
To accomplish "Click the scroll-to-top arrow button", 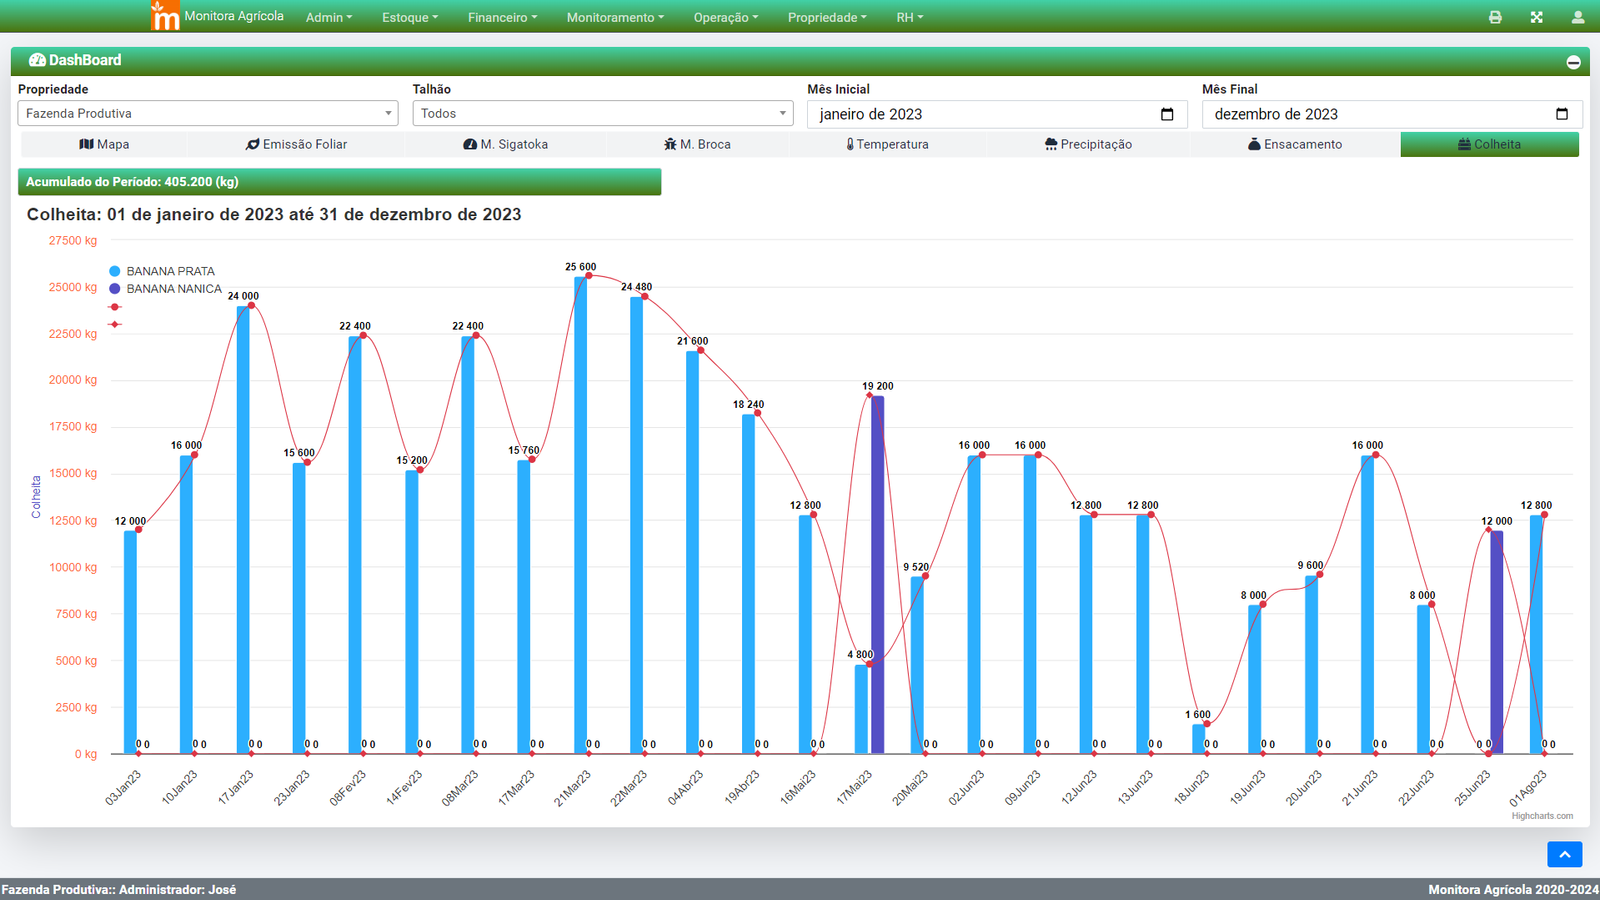I will click(1564, 854).
